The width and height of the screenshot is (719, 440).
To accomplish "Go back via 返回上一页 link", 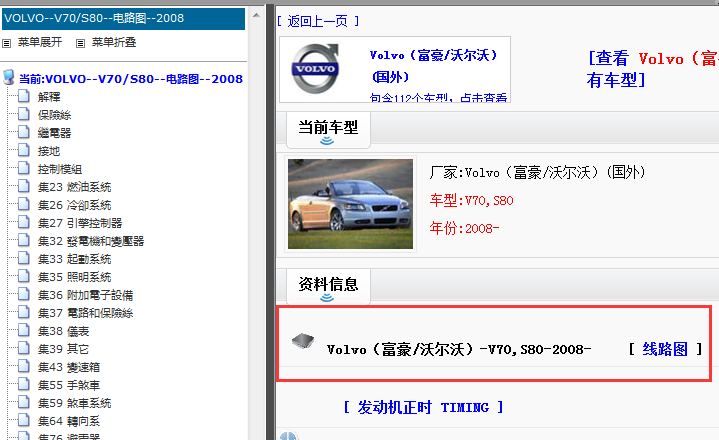I will pyautogui.click(x=318, y=21).
